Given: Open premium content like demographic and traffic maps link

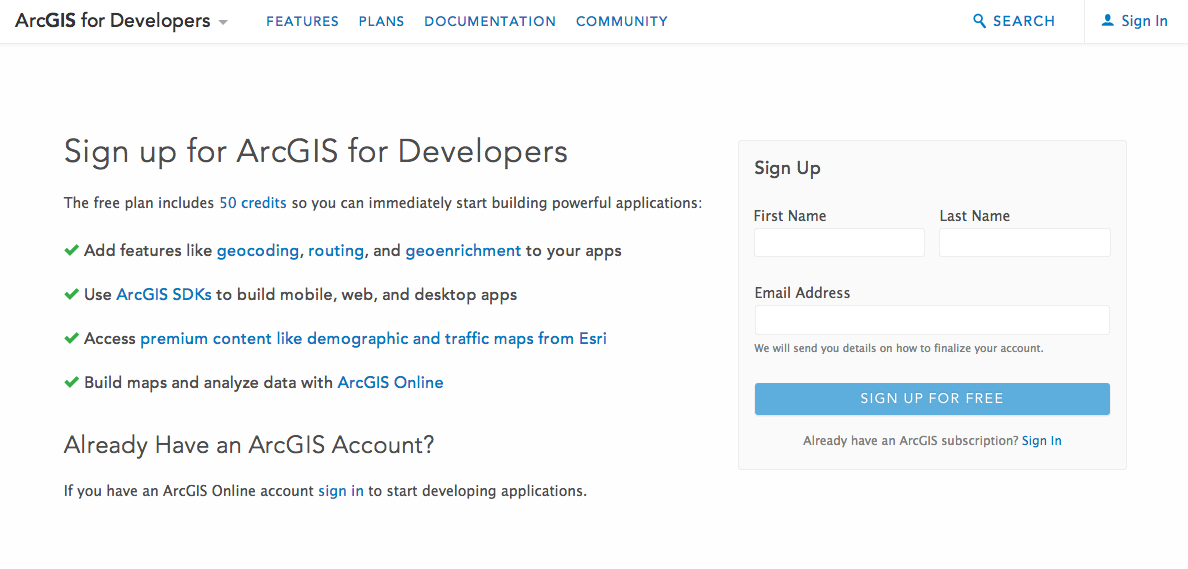Looking at the screenshot, I should point(374,339).
